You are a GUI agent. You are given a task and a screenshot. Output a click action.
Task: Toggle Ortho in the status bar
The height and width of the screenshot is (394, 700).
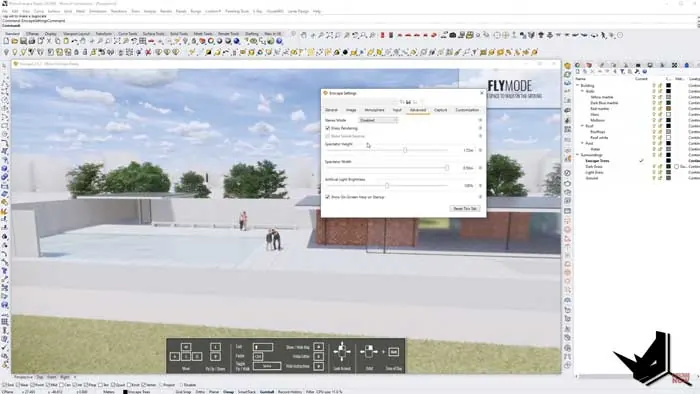point(200,392)
